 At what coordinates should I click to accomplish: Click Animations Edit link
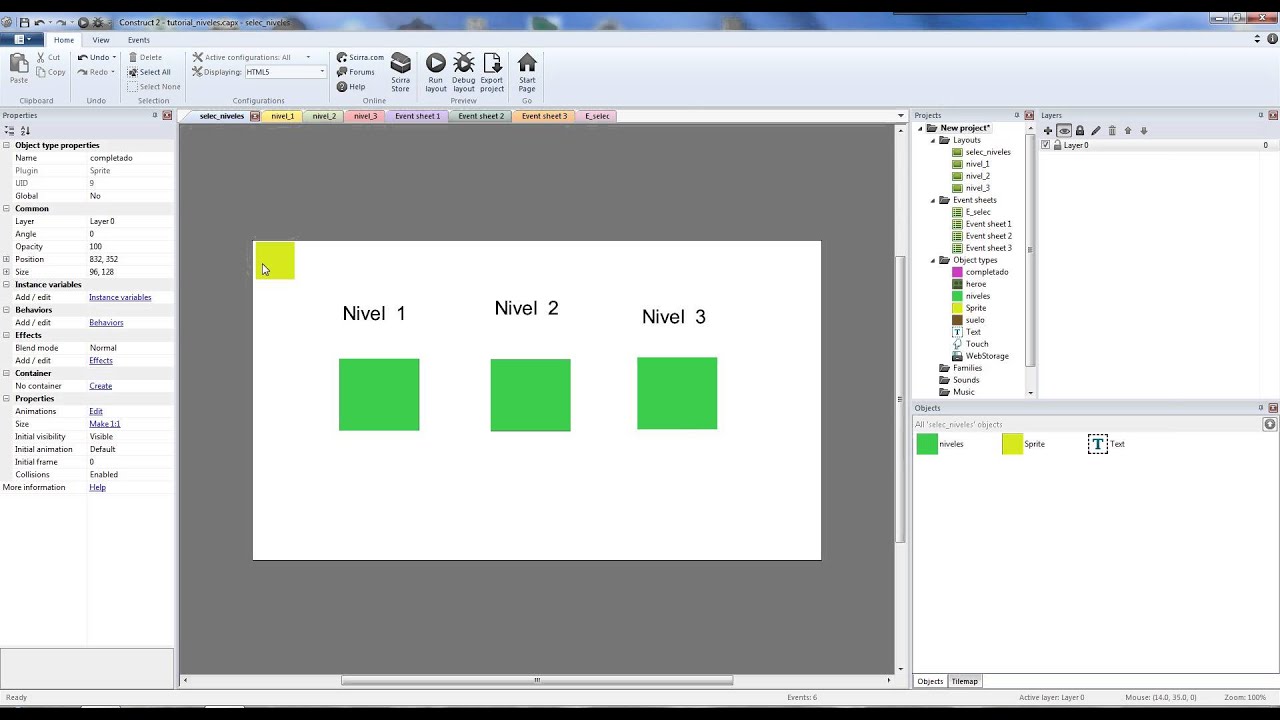pyautogui.click(x=96, y=411)
